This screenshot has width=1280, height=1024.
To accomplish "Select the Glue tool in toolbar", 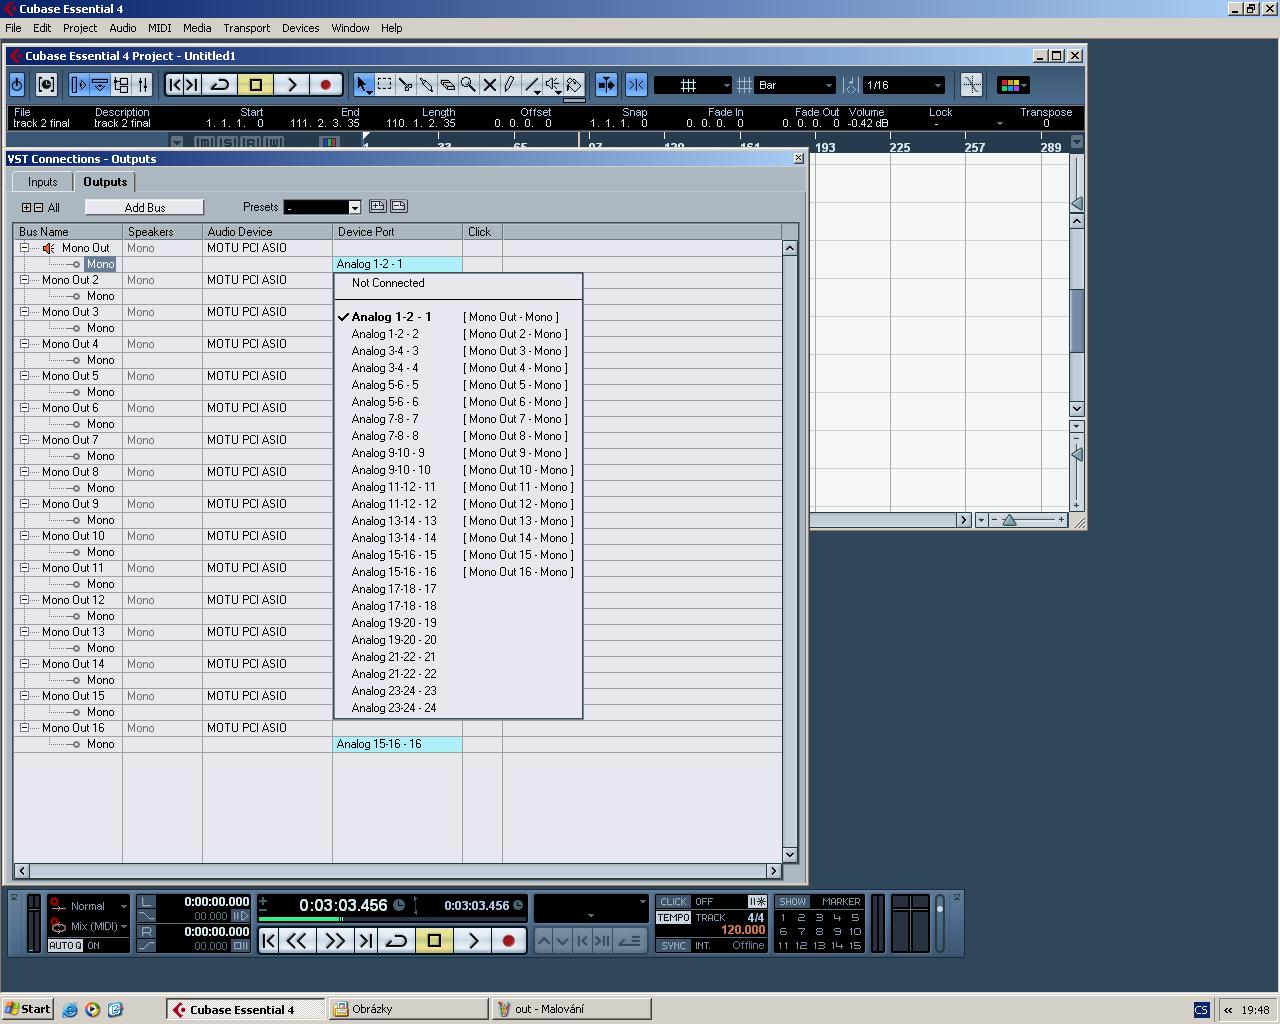I will (x=426, y=85).
